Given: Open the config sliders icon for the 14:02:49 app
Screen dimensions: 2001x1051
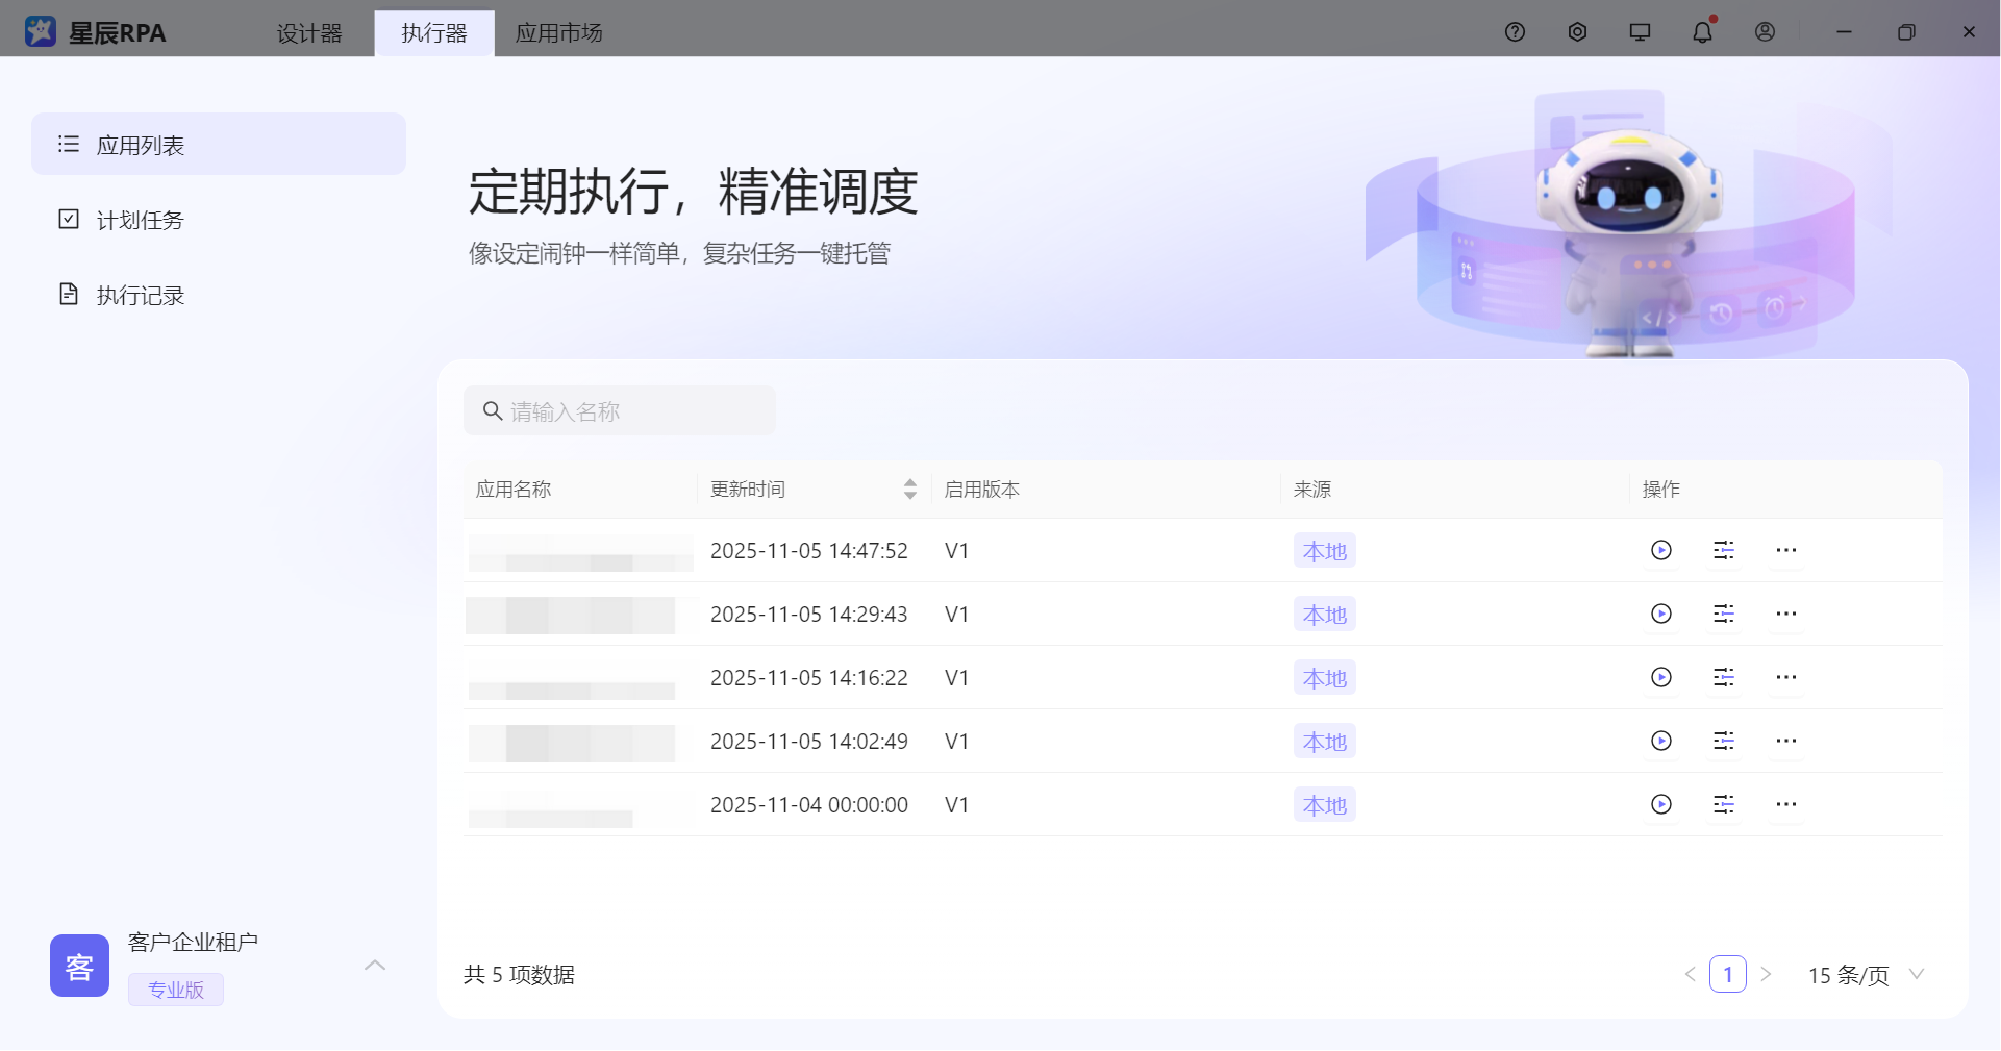Looking at the screenshot, I should coord(1723,741).
